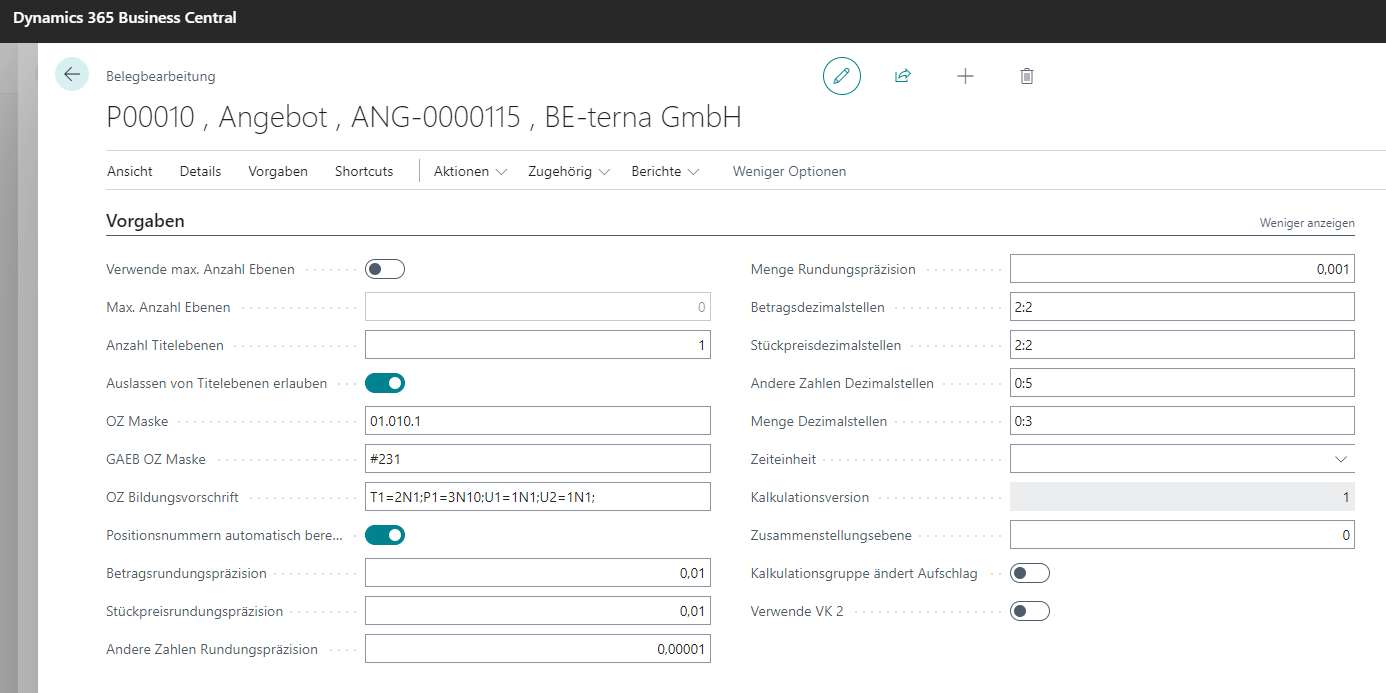Viewport: 1386px width, 693px height.
Task: Click the trash delete icon
Action: [1026, 76]
